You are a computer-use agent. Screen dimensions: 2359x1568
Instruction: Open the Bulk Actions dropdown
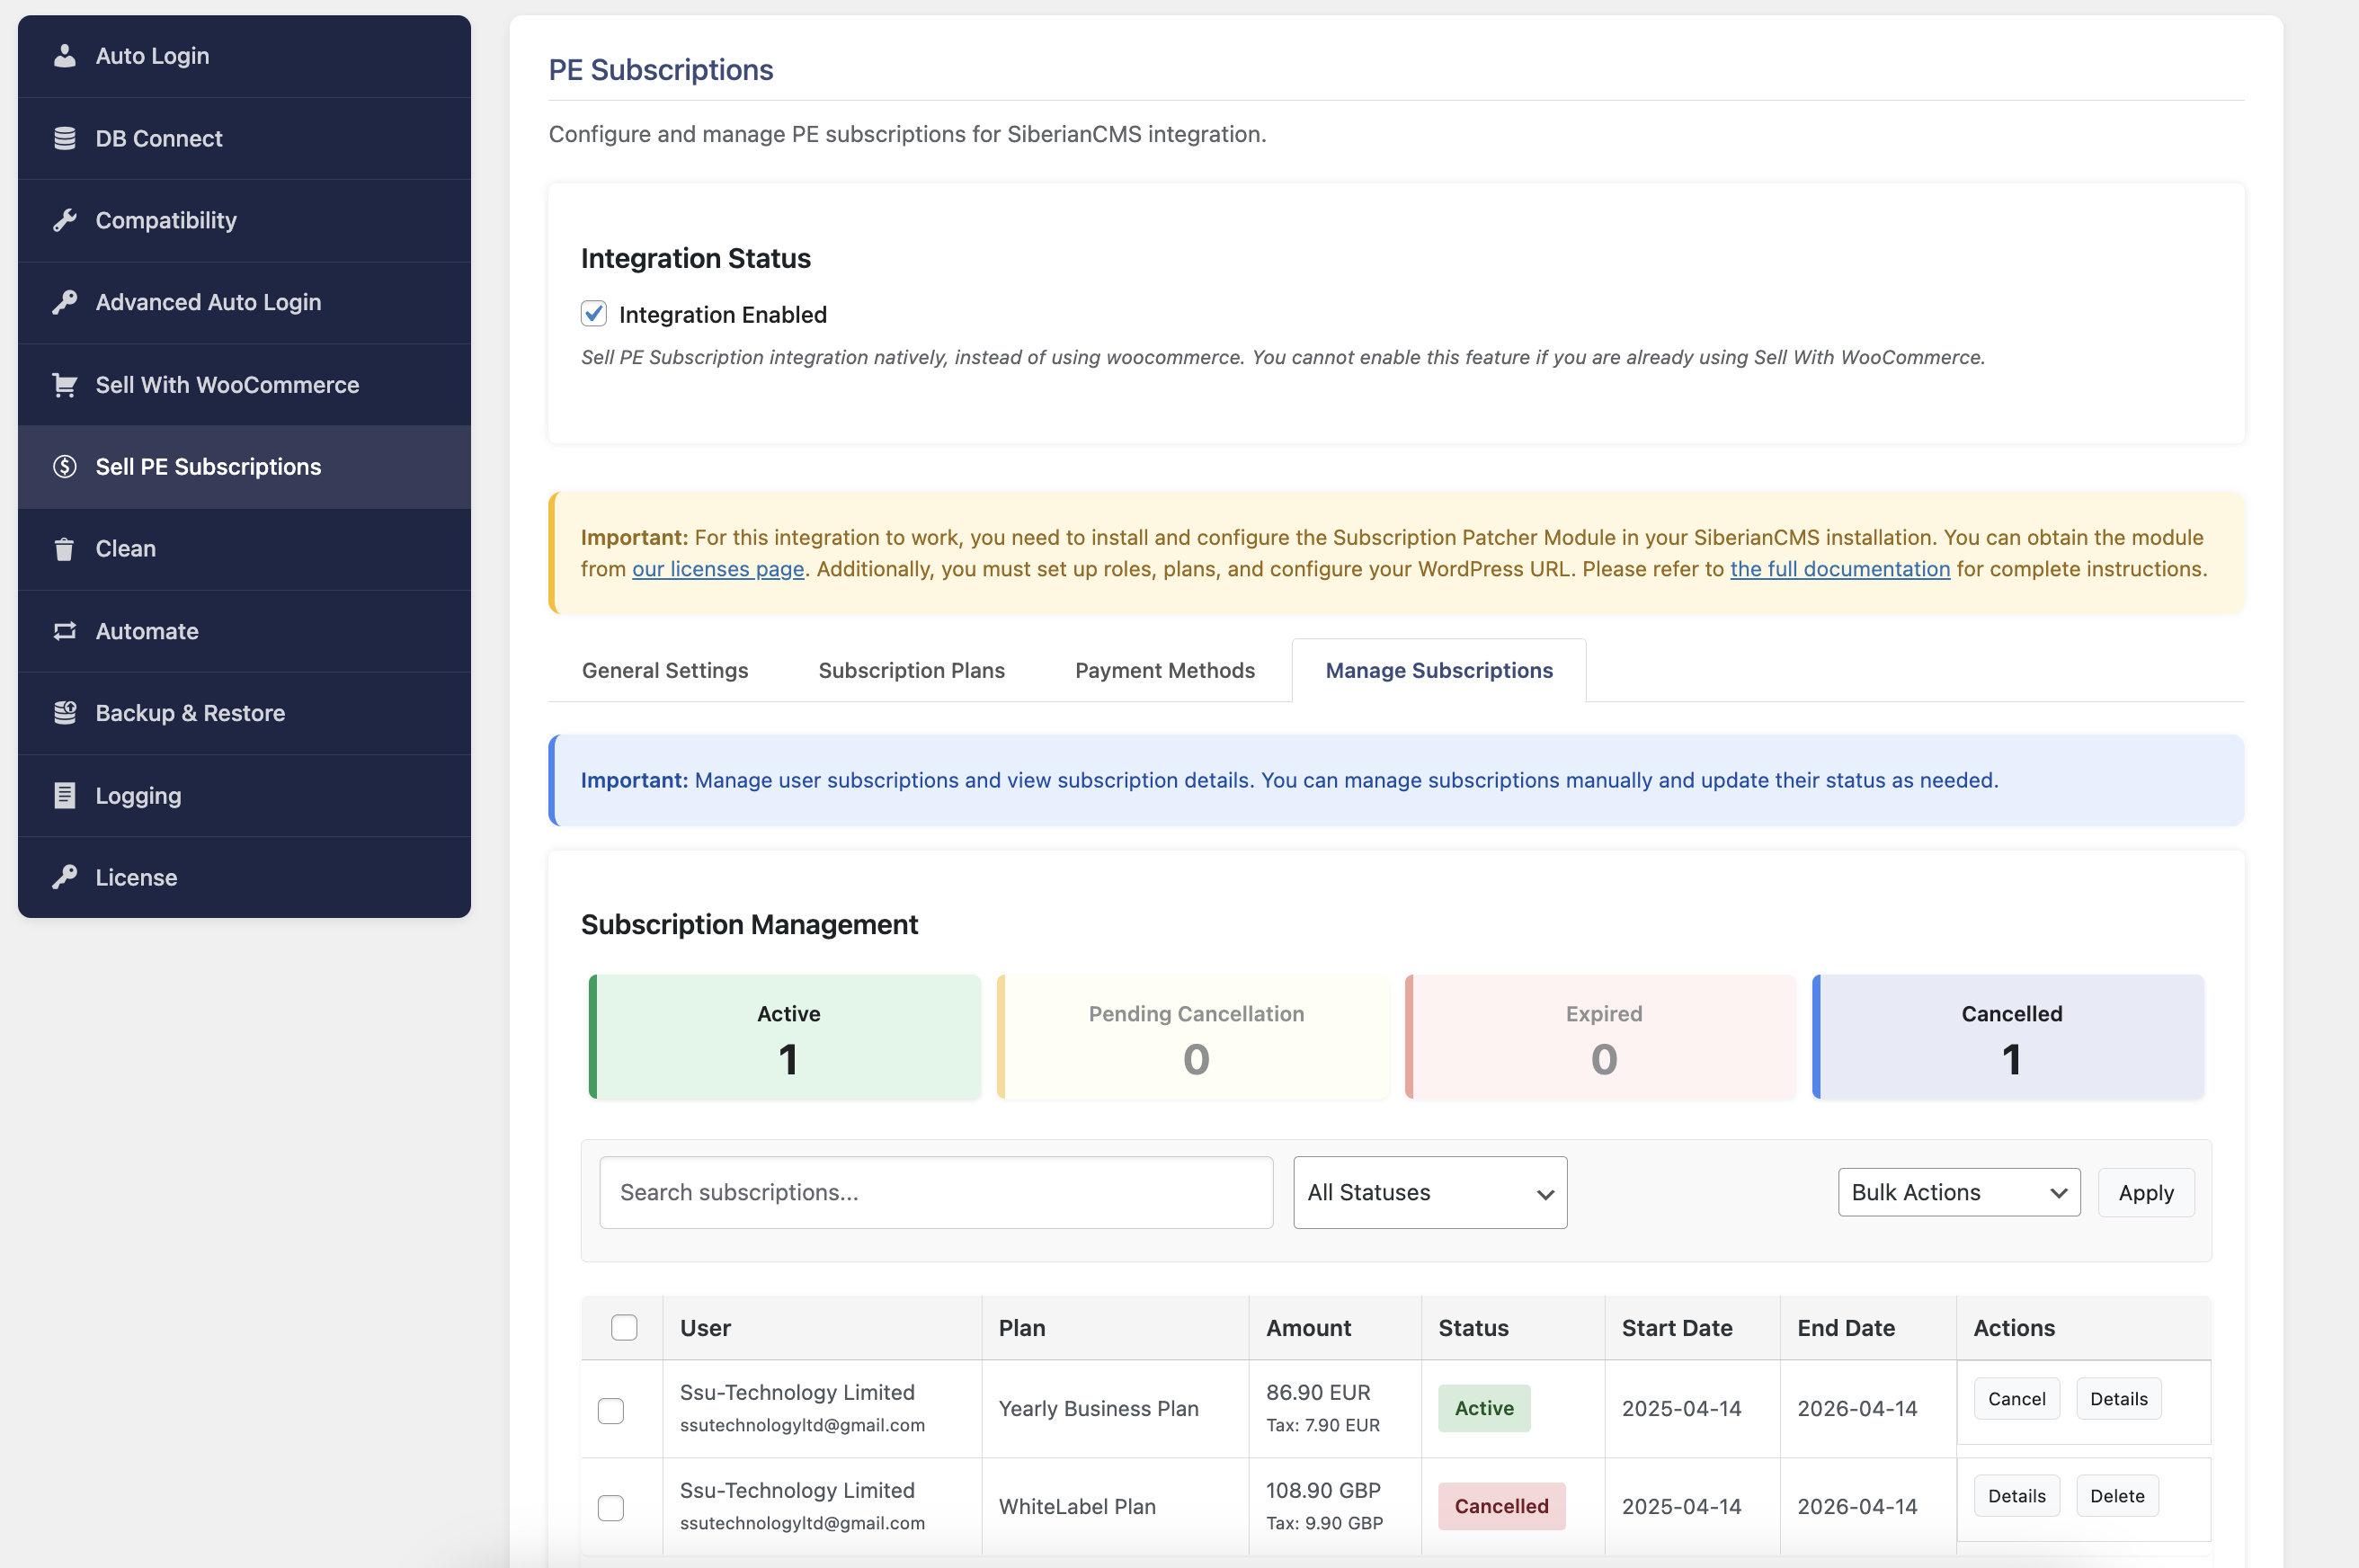click(1958, 1192)
